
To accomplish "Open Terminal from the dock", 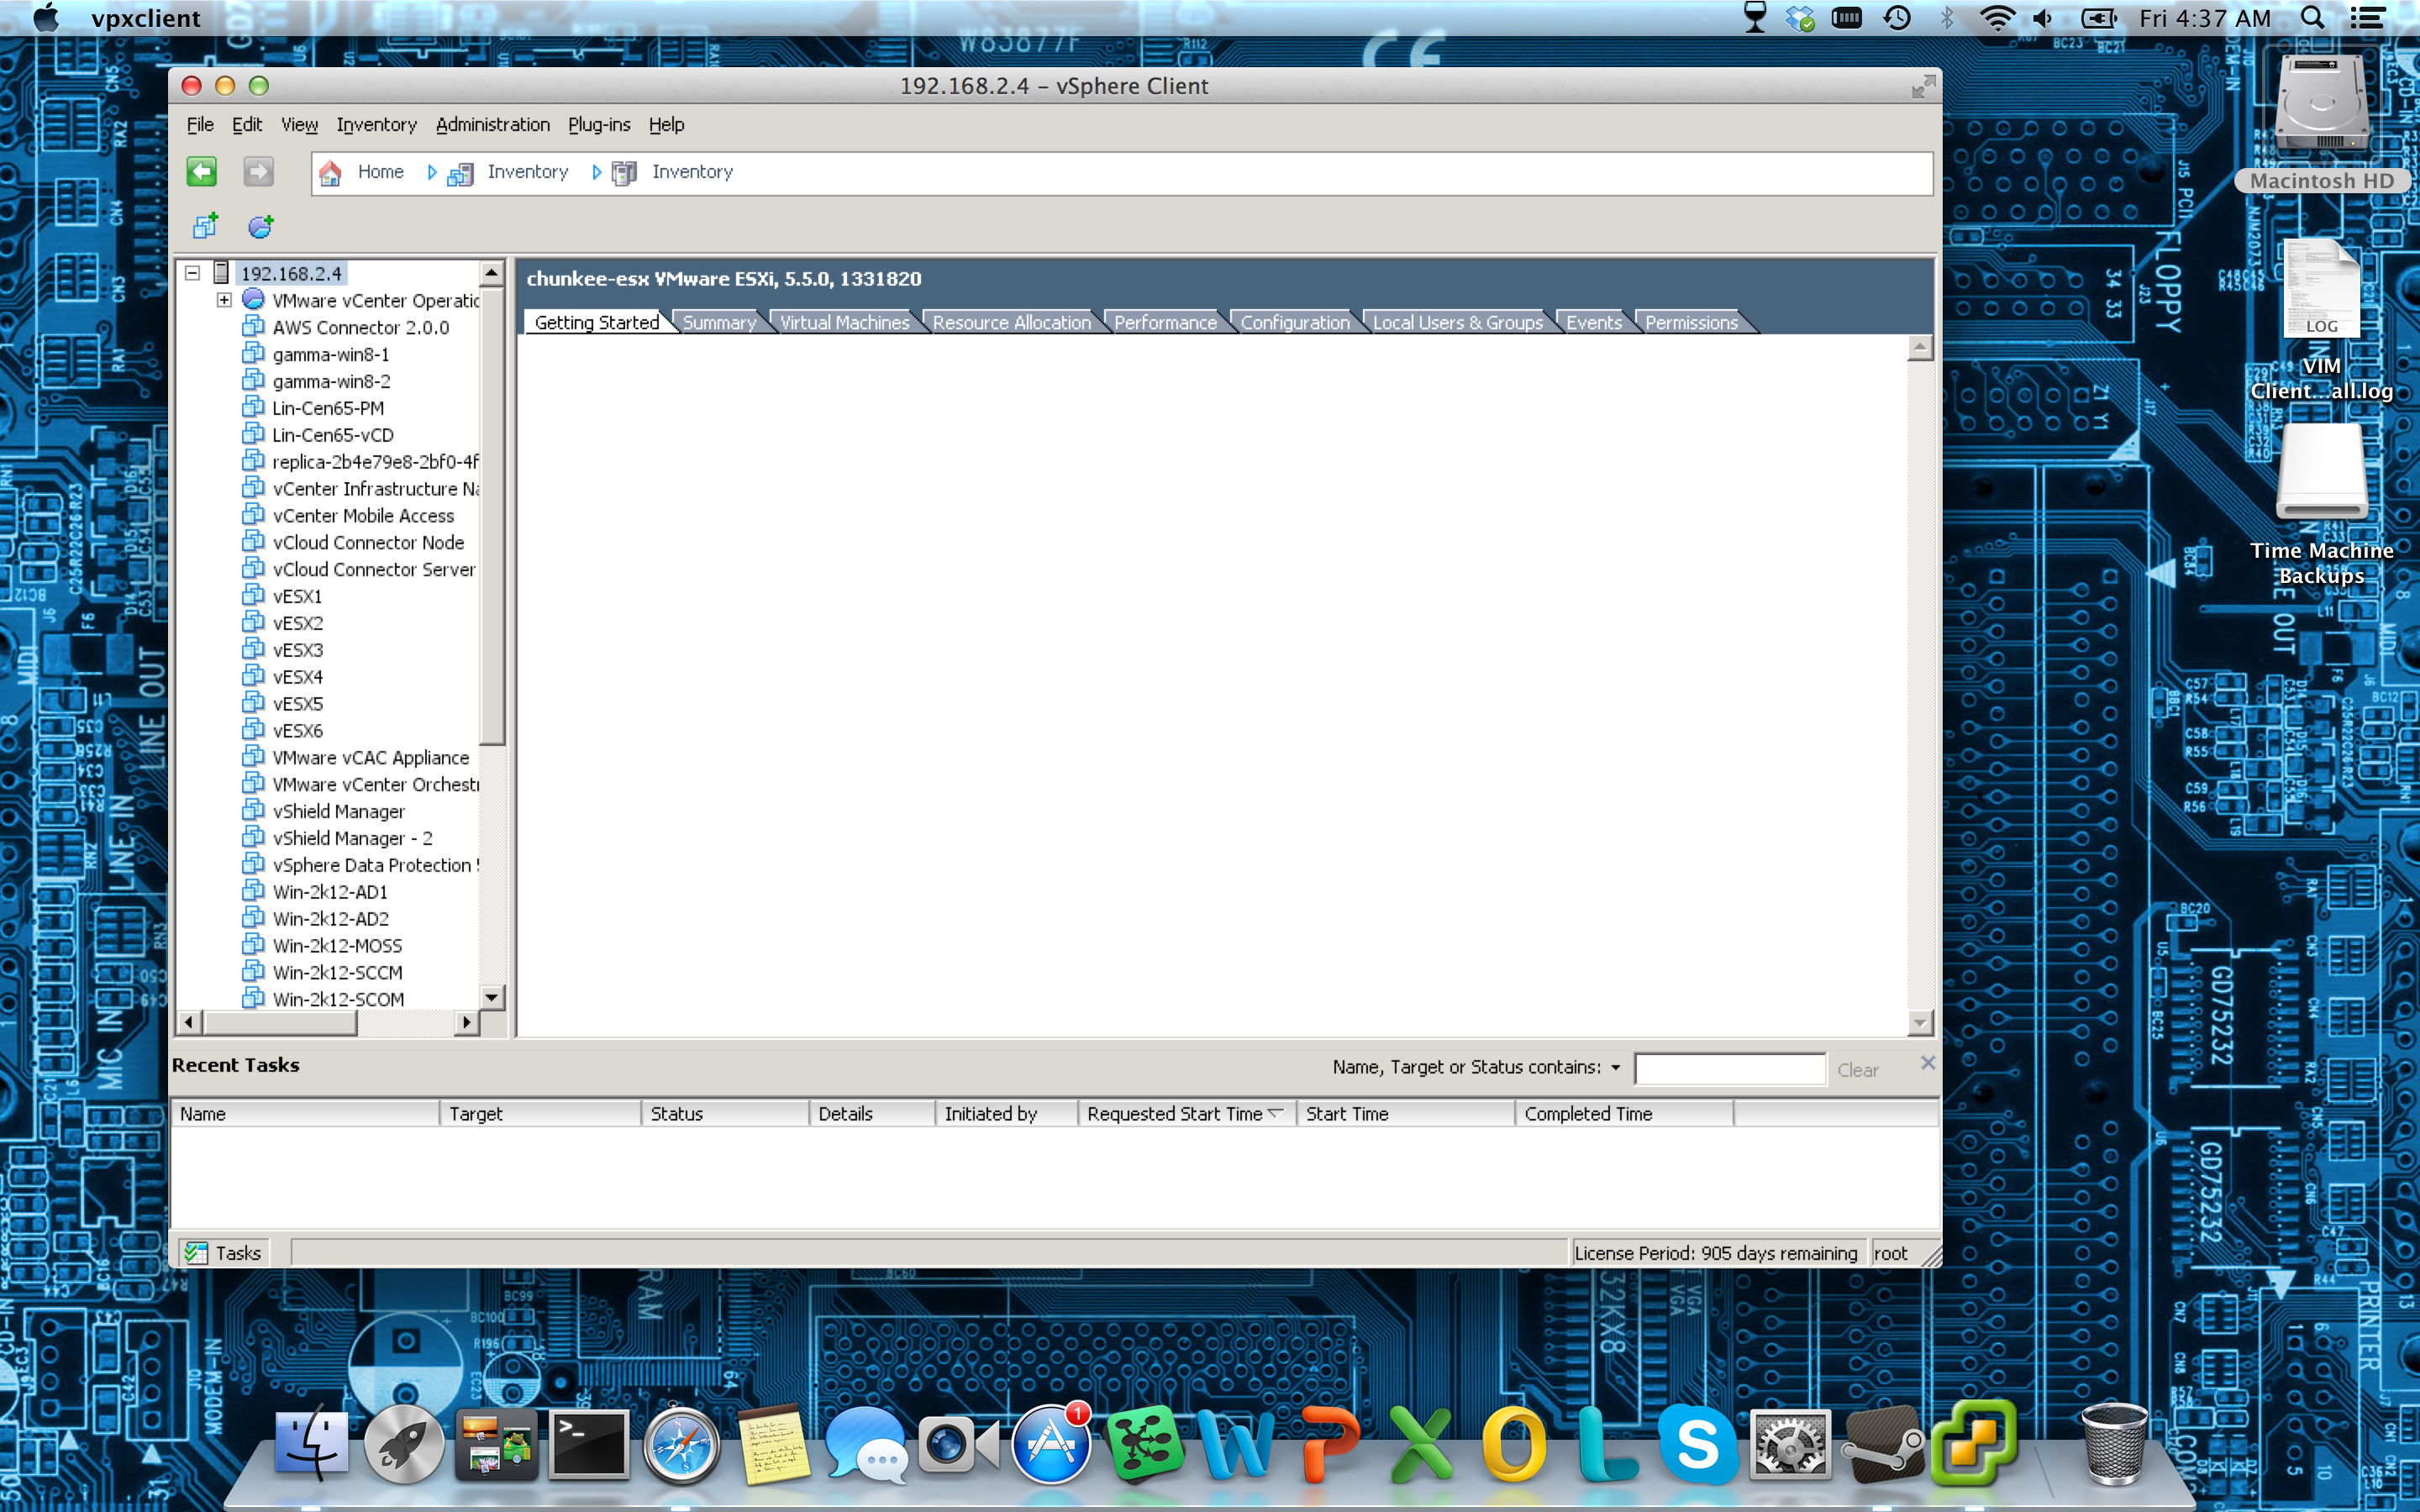I will click(x=589, y=1444).
